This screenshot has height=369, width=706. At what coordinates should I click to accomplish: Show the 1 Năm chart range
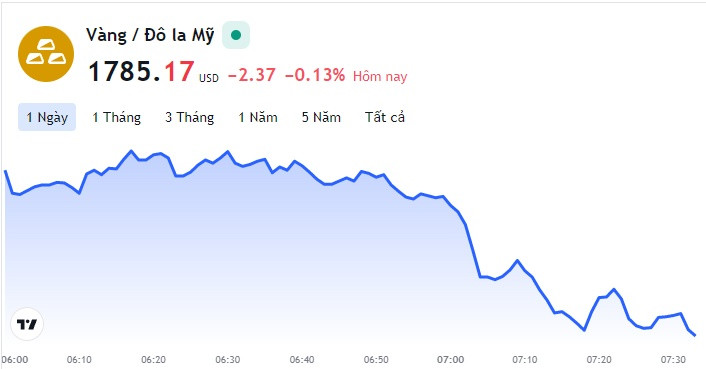click(x=258, y=117)
